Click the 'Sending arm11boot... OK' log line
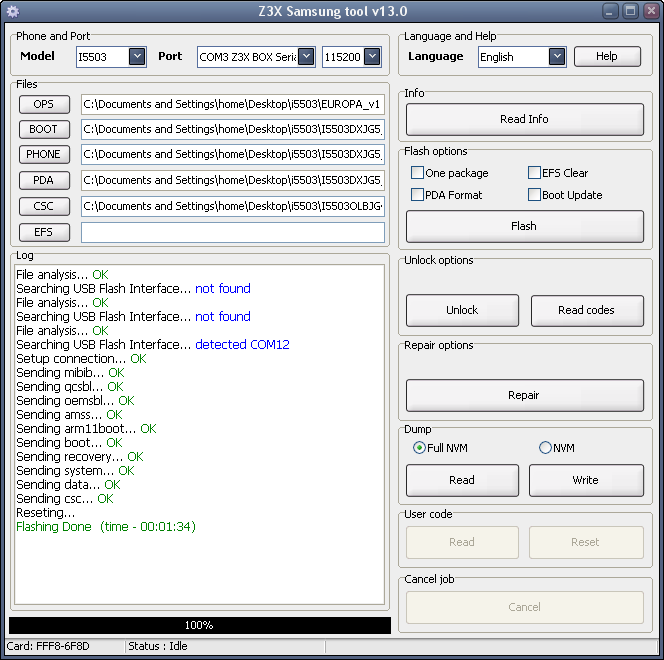This screenshot has height=660, width=664. point(86,428)
